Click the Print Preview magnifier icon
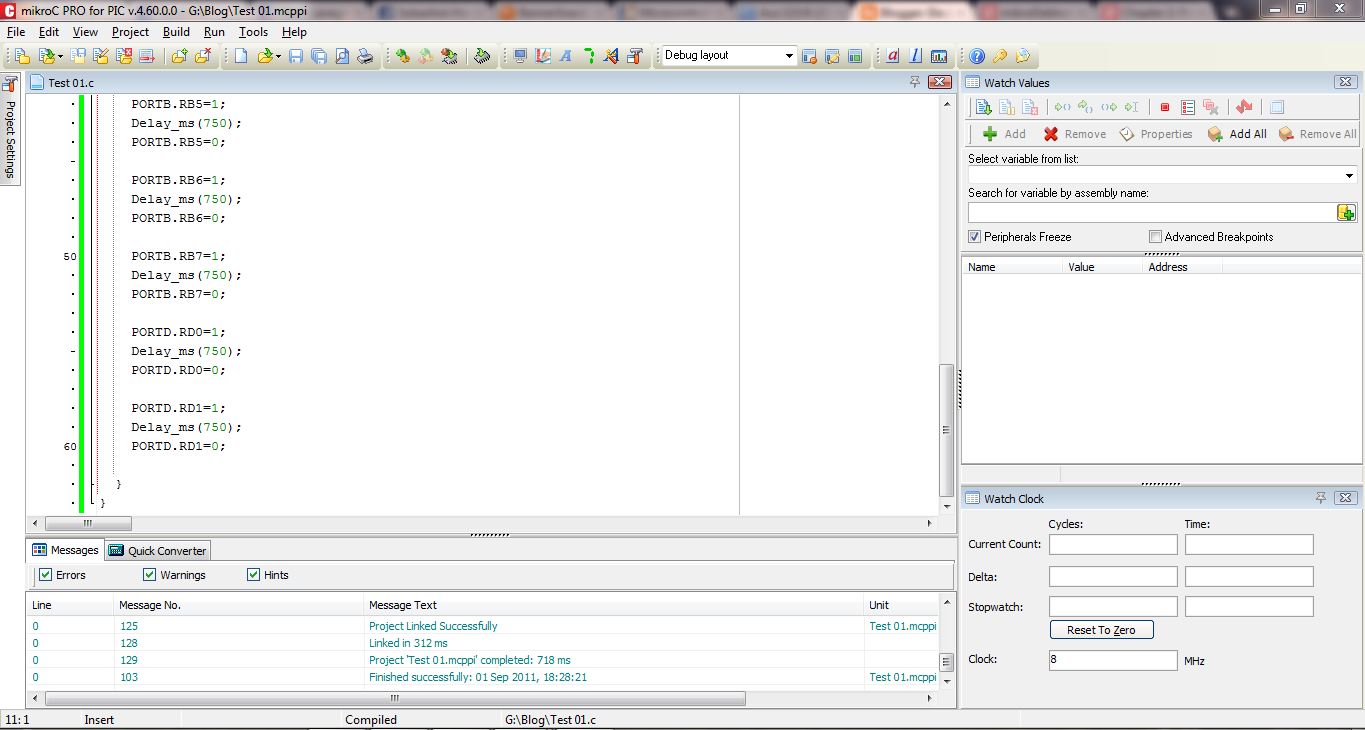Viewport: 1365px width, 730px height. (342, 56)
